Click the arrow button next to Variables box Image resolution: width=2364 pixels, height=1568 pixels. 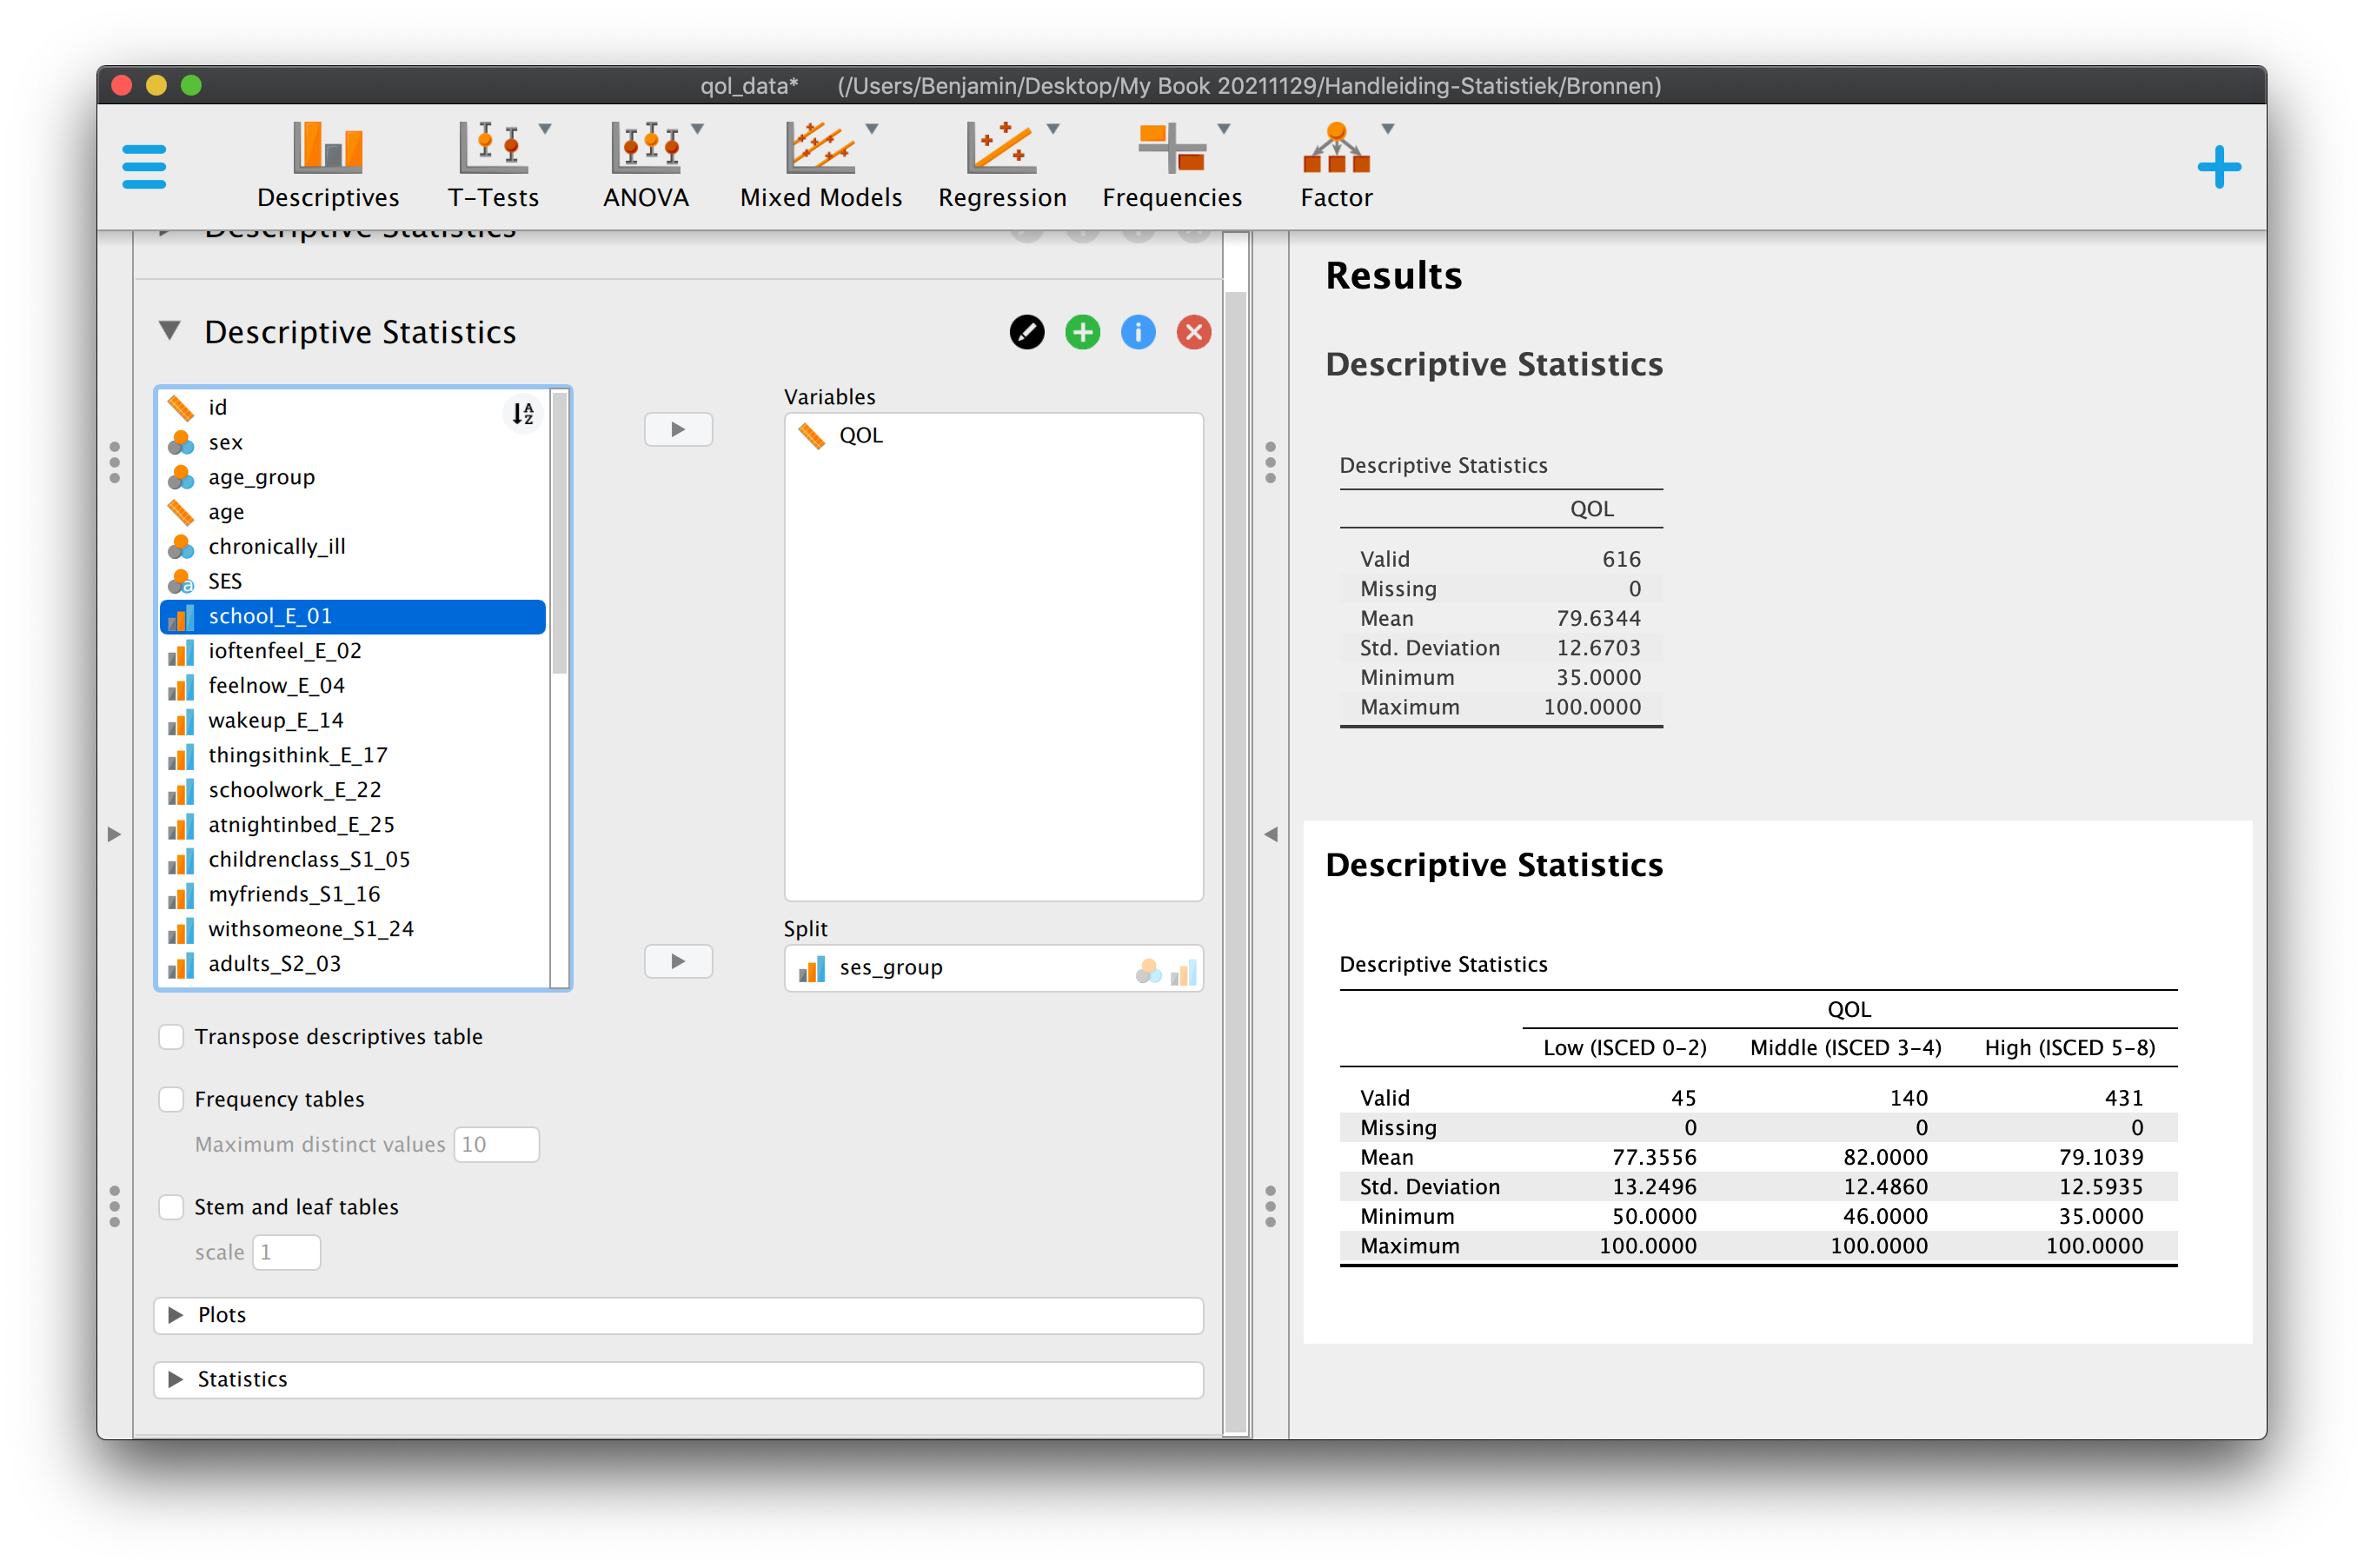tap(678, 429)
